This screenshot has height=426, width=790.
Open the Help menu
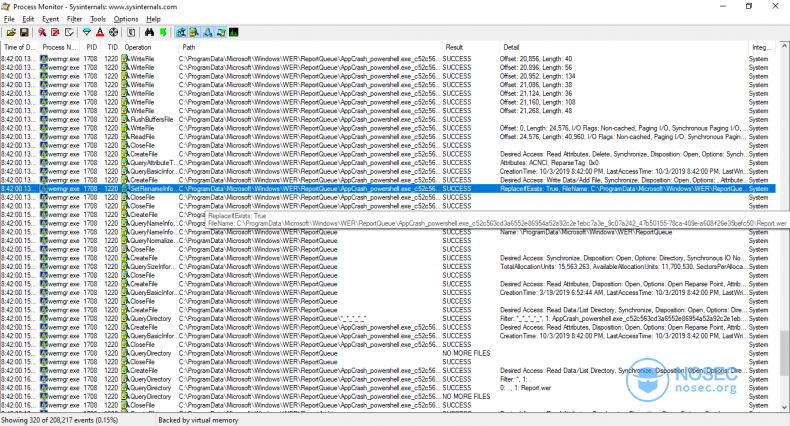pyautogui.click(x=153, y=19)
